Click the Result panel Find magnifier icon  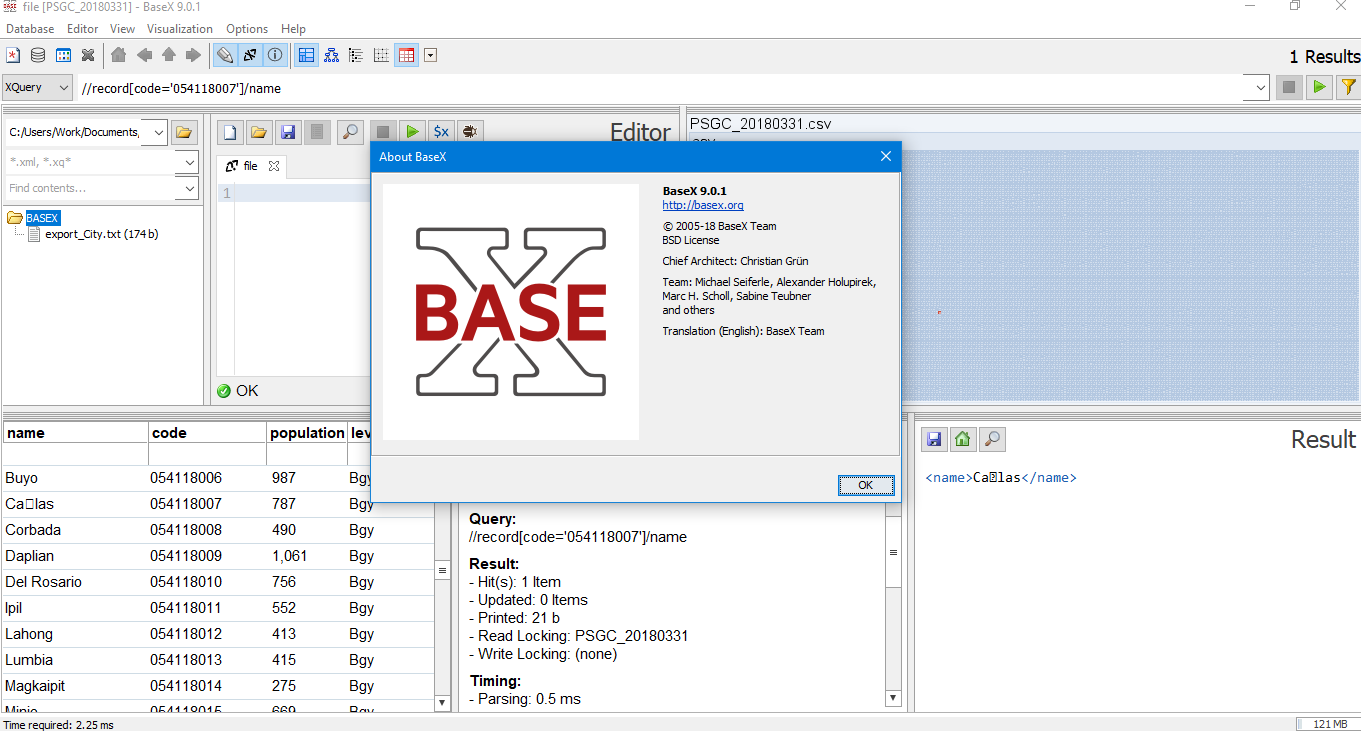click(992, 439)
